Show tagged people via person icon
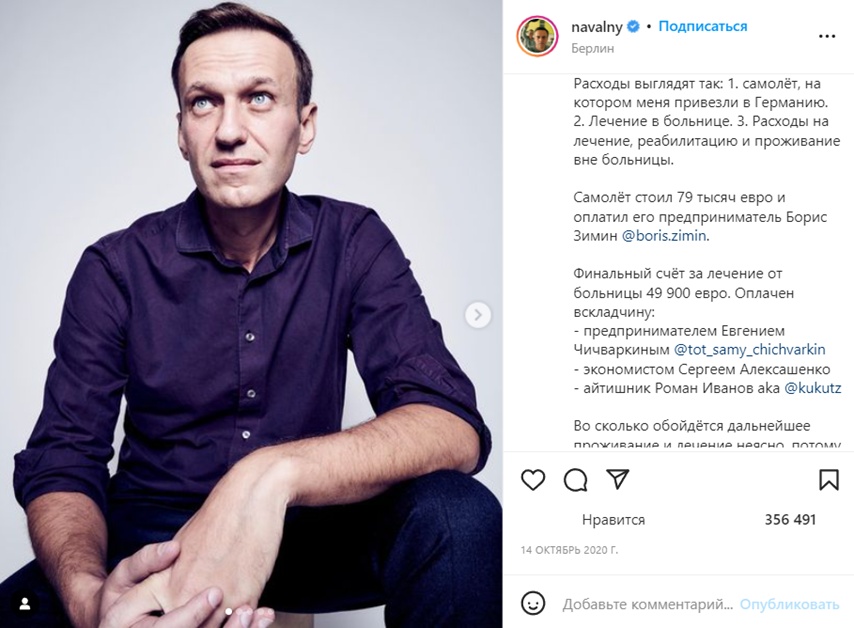This screenshot has height=628, width=854. [x=25, y=604]
